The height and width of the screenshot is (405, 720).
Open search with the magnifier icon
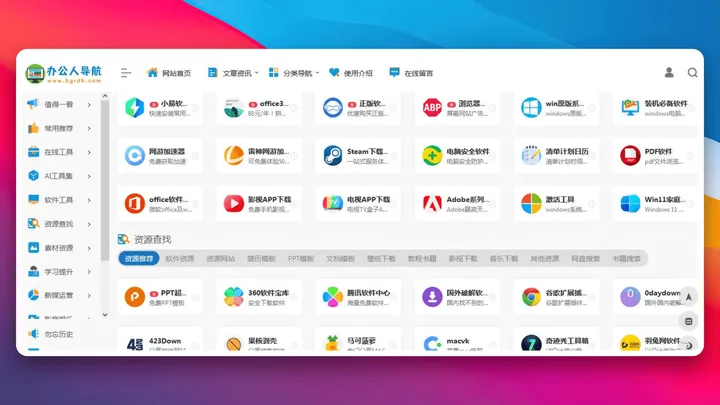pyautogui.click(x=692, y=73)
